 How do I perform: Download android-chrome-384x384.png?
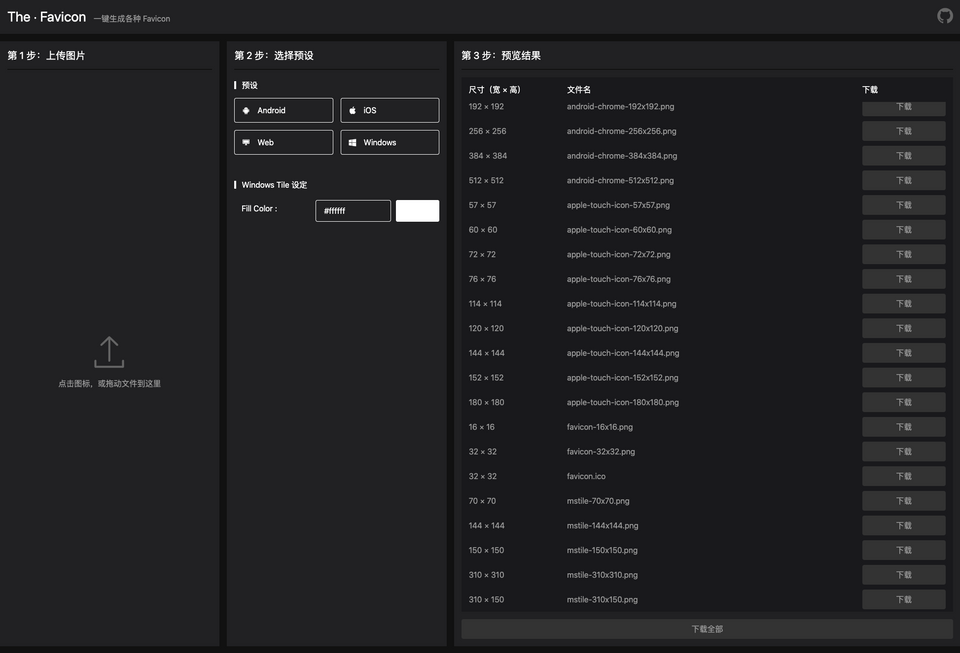904,155
